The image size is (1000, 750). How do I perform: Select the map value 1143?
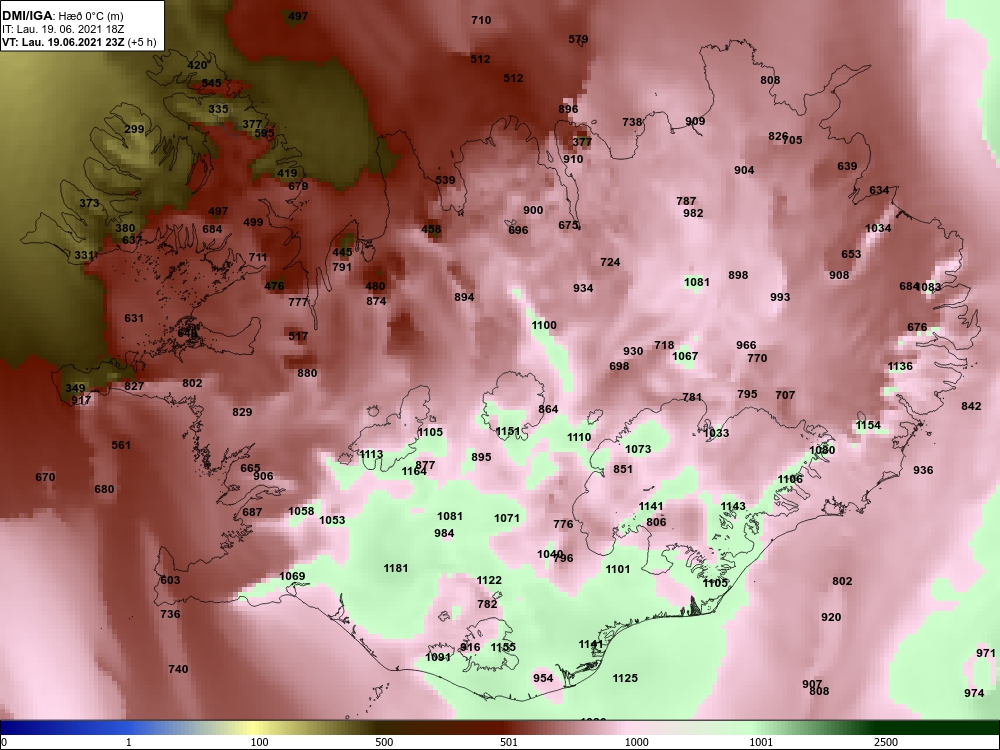pyautogui.click(x=733, y=506)
